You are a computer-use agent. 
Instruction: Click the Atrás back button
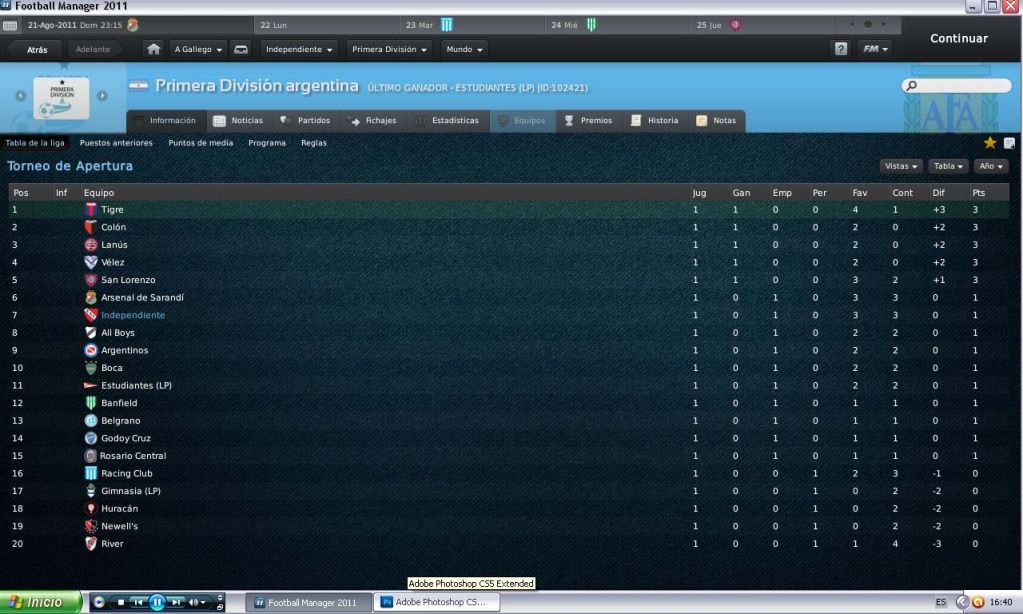[37, 50]
